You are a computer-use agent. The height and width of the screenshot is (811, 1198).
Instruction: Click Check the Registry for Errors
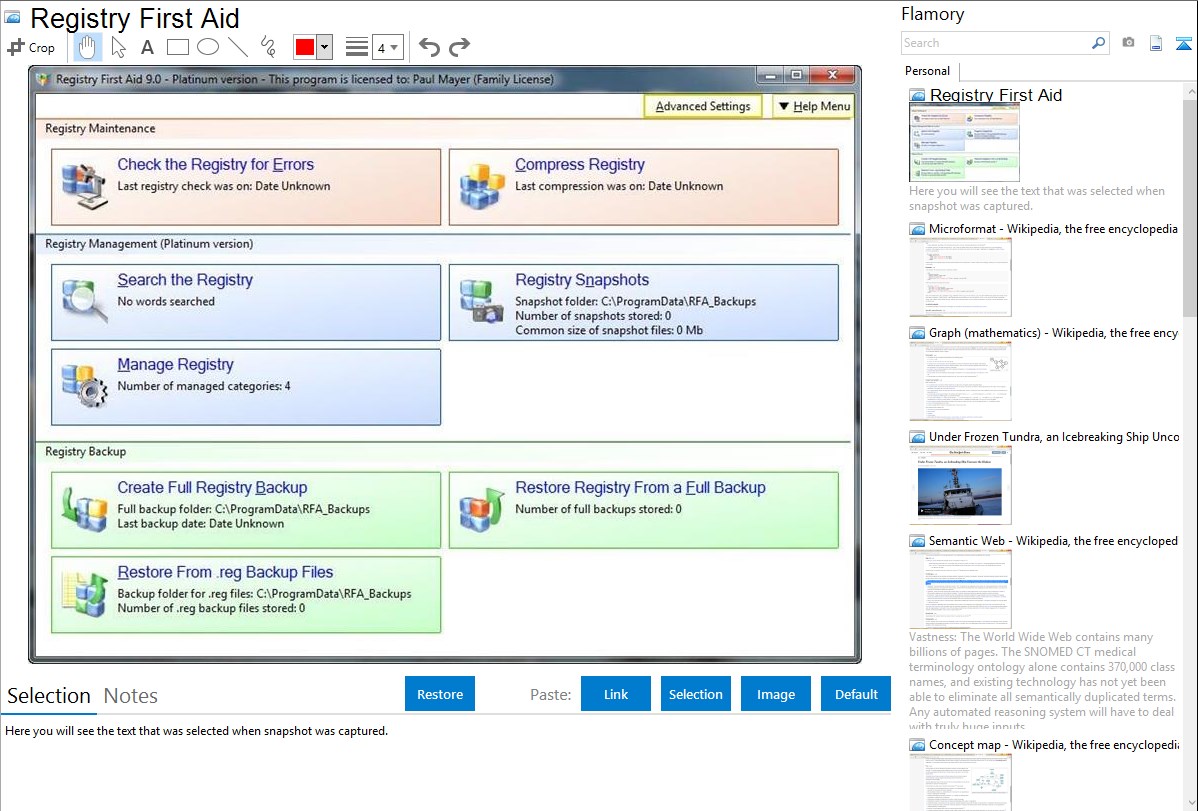(x=215, y=164)
